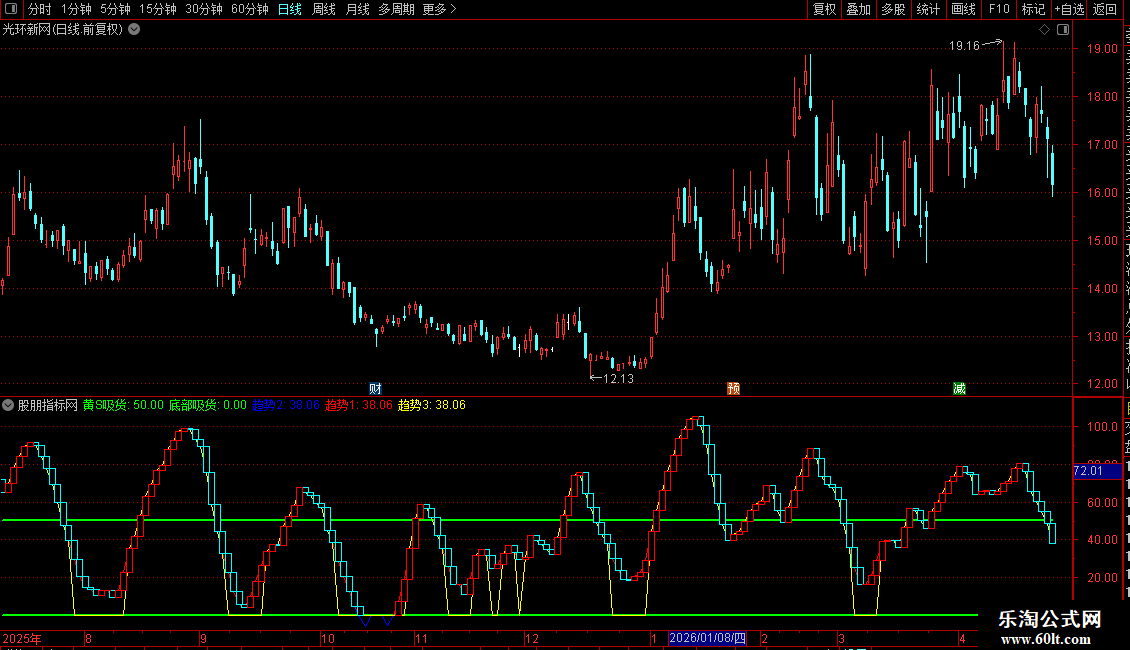Image resolution: width=1130 pixels, height=650 pixels.
Task: Open F10 company info
Action: point(999,9)
